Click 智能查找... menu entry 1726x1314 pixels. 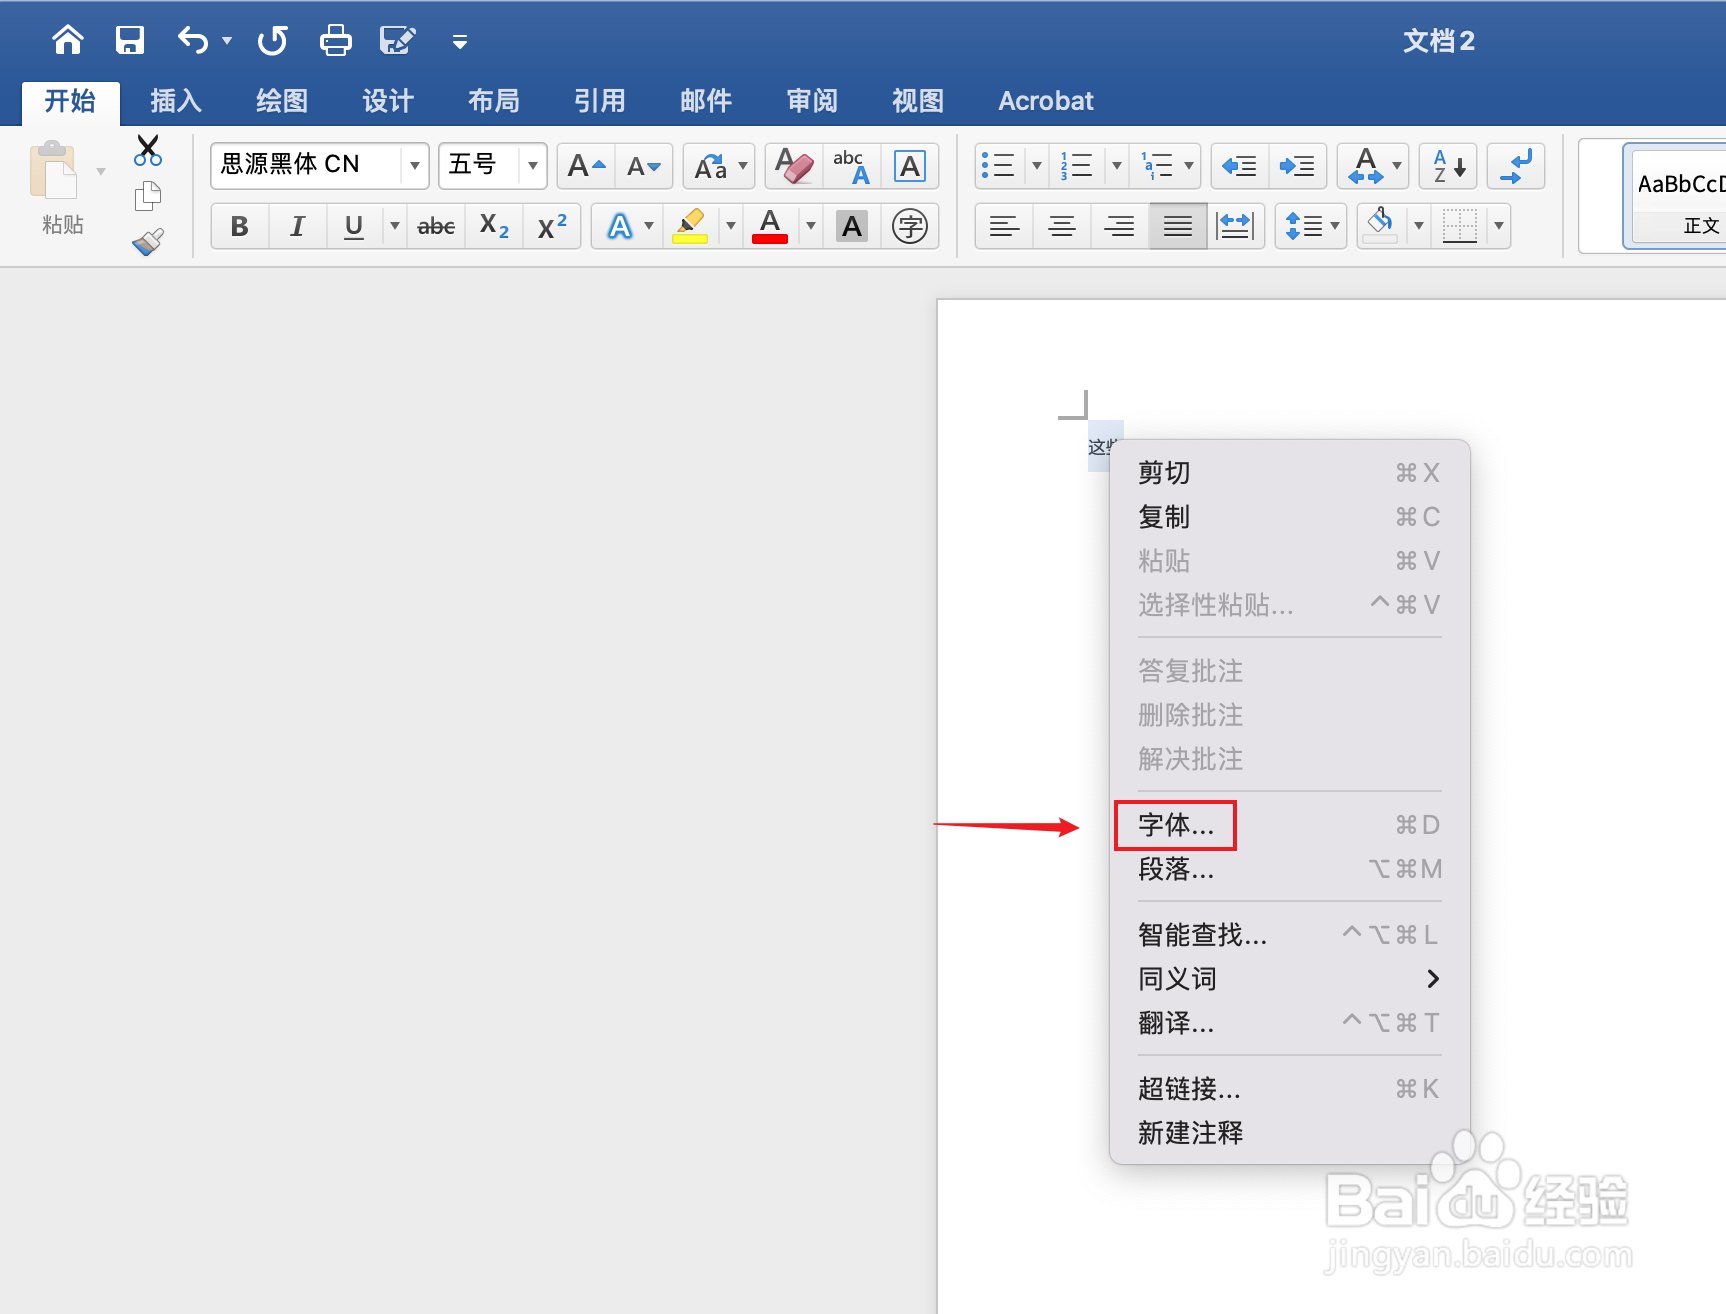[1290, 935]
